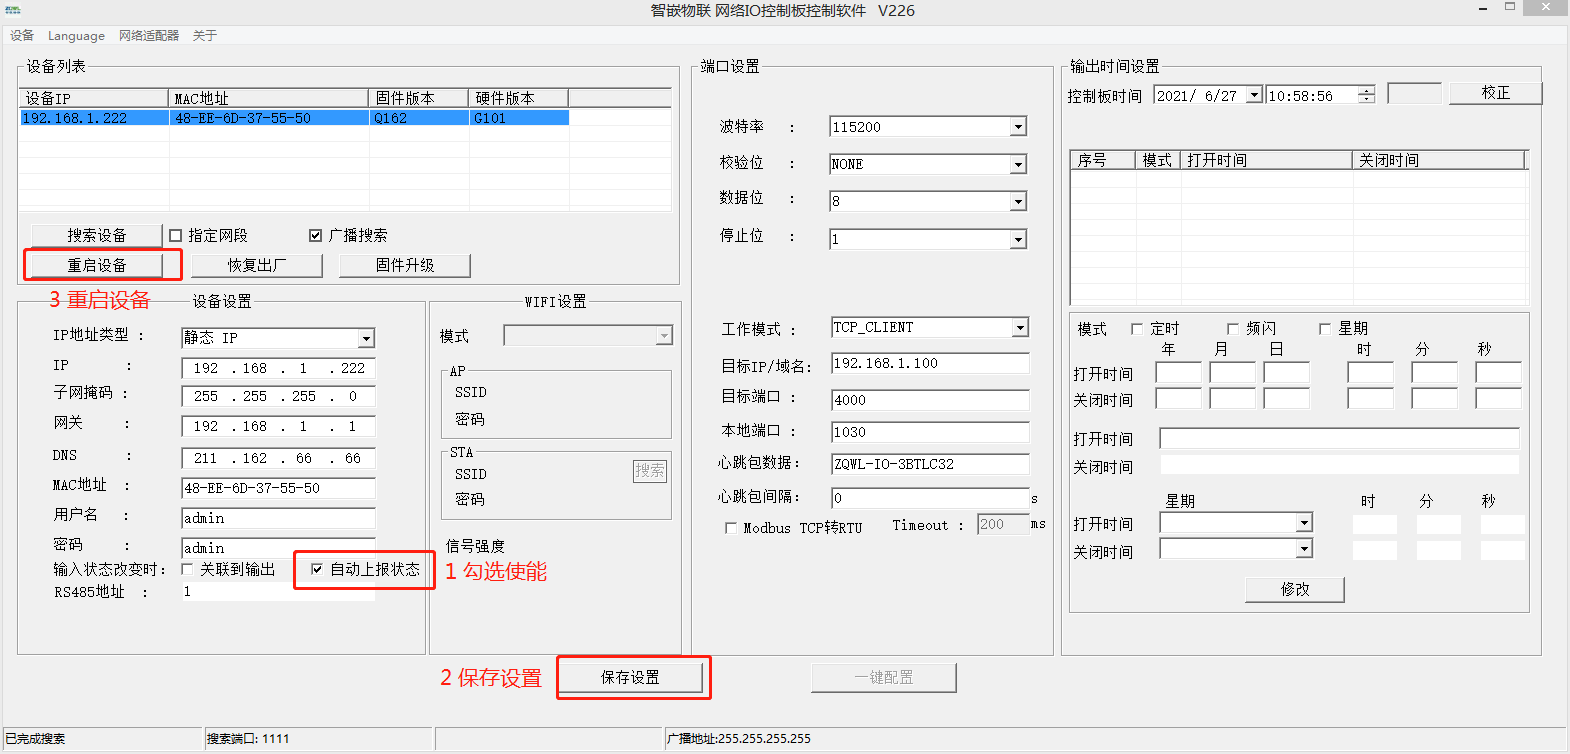Click the disabled 一键配置 button
Image resolution: width=1570 pixels, height=754 pixels.
884,677
